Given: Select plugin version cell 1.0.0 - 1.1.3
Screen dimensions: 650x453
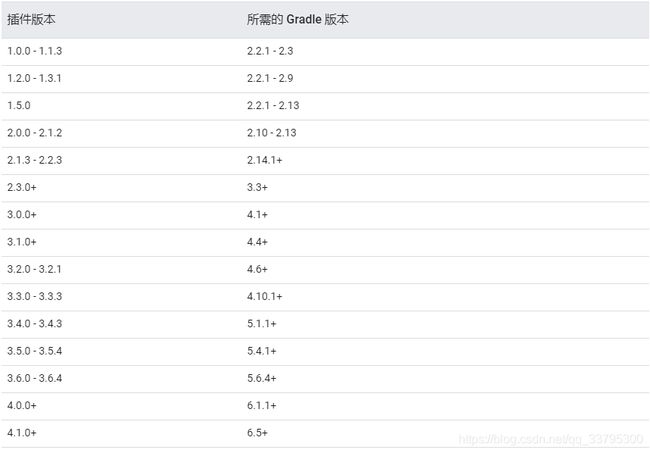Looking at the screenshot, I should (x=34, y=51).
